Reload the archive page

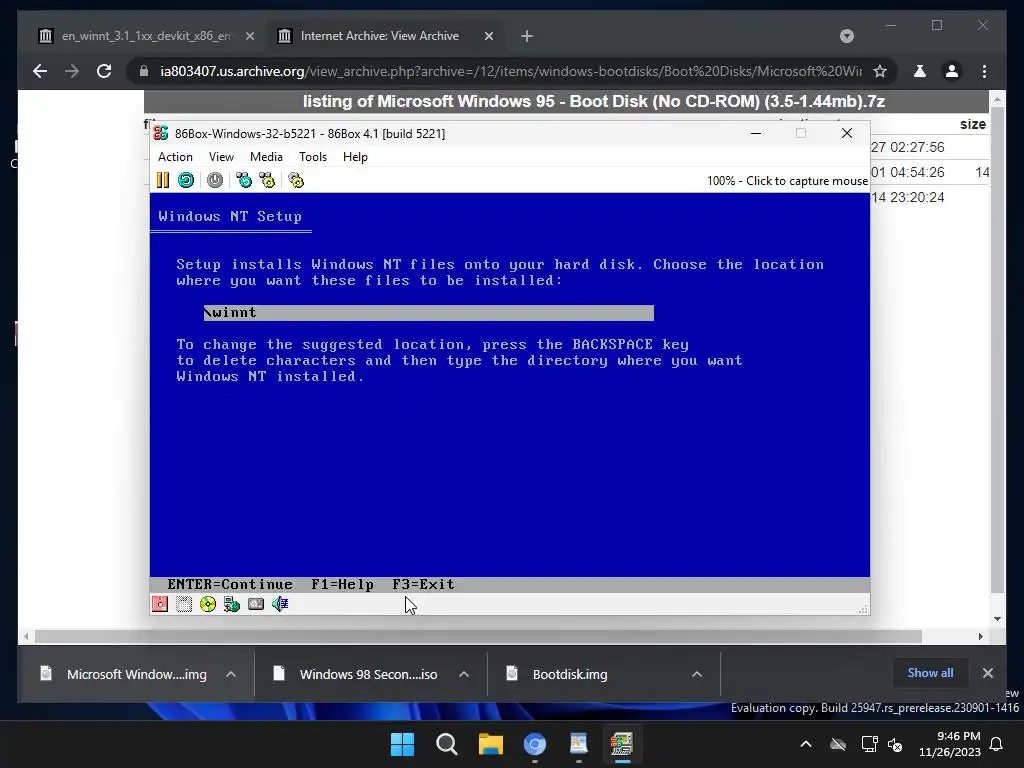pos(104,71)
